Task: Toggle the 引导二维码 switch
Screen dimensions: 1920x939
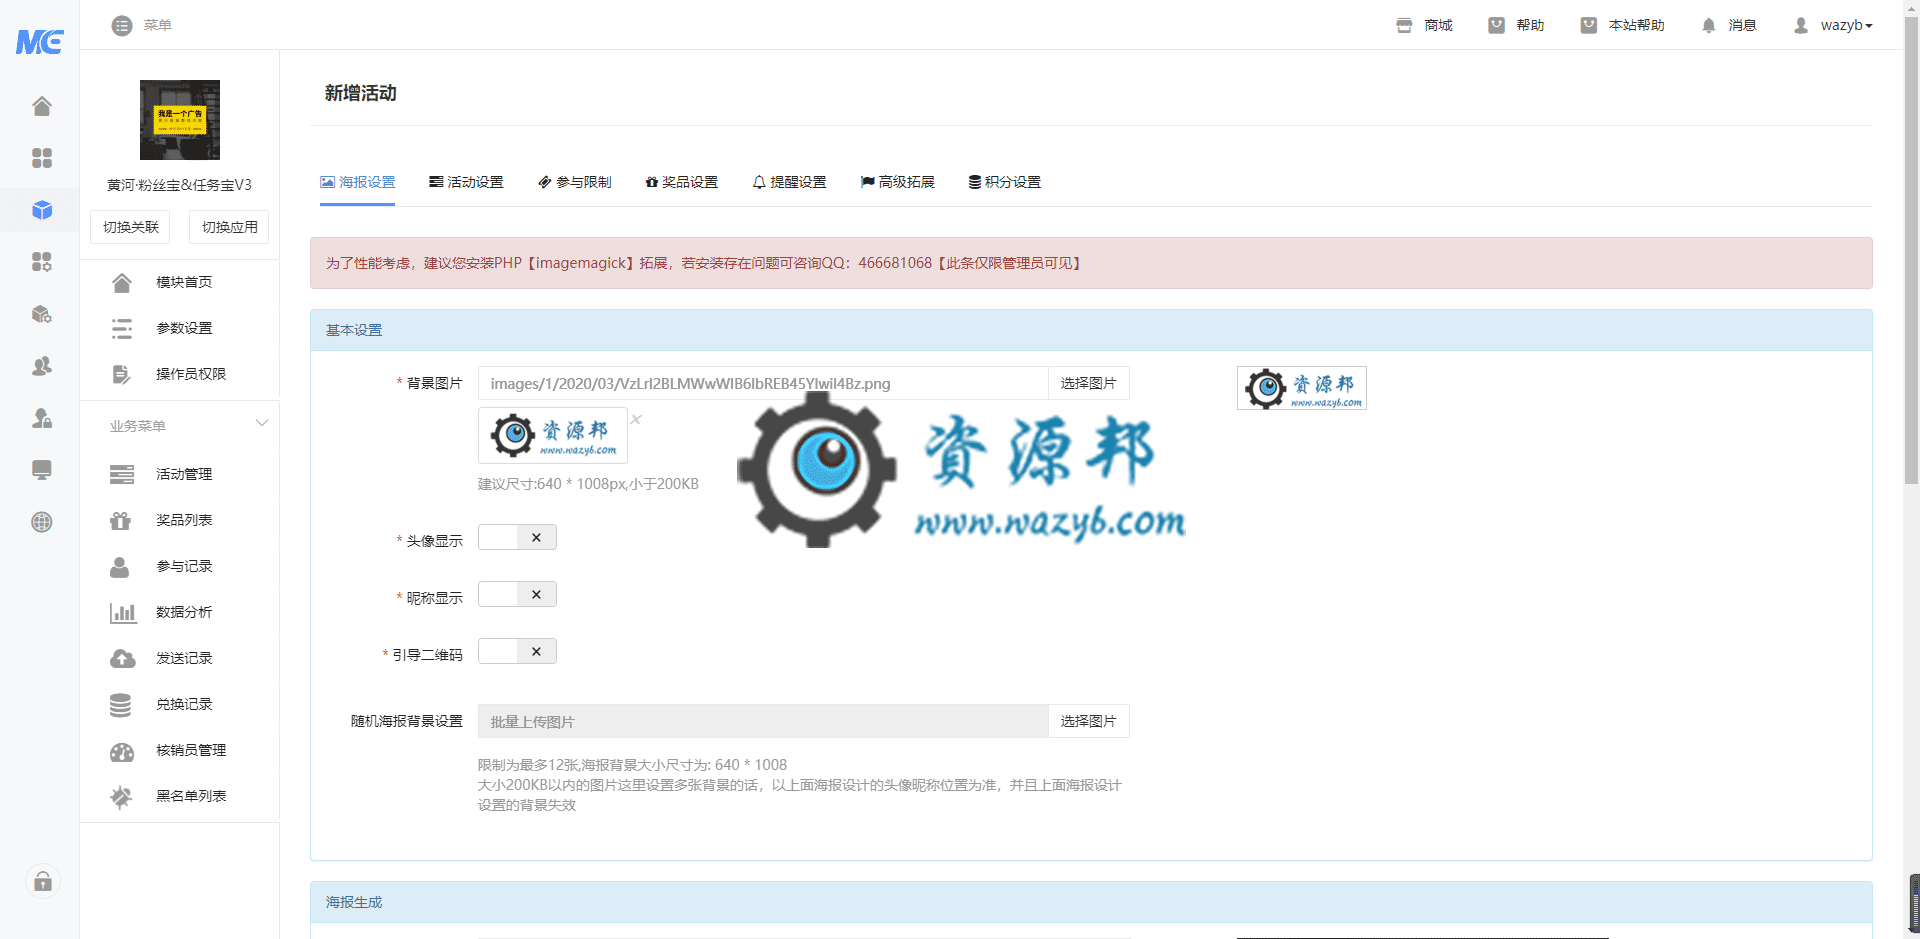Action: (517, 652)
